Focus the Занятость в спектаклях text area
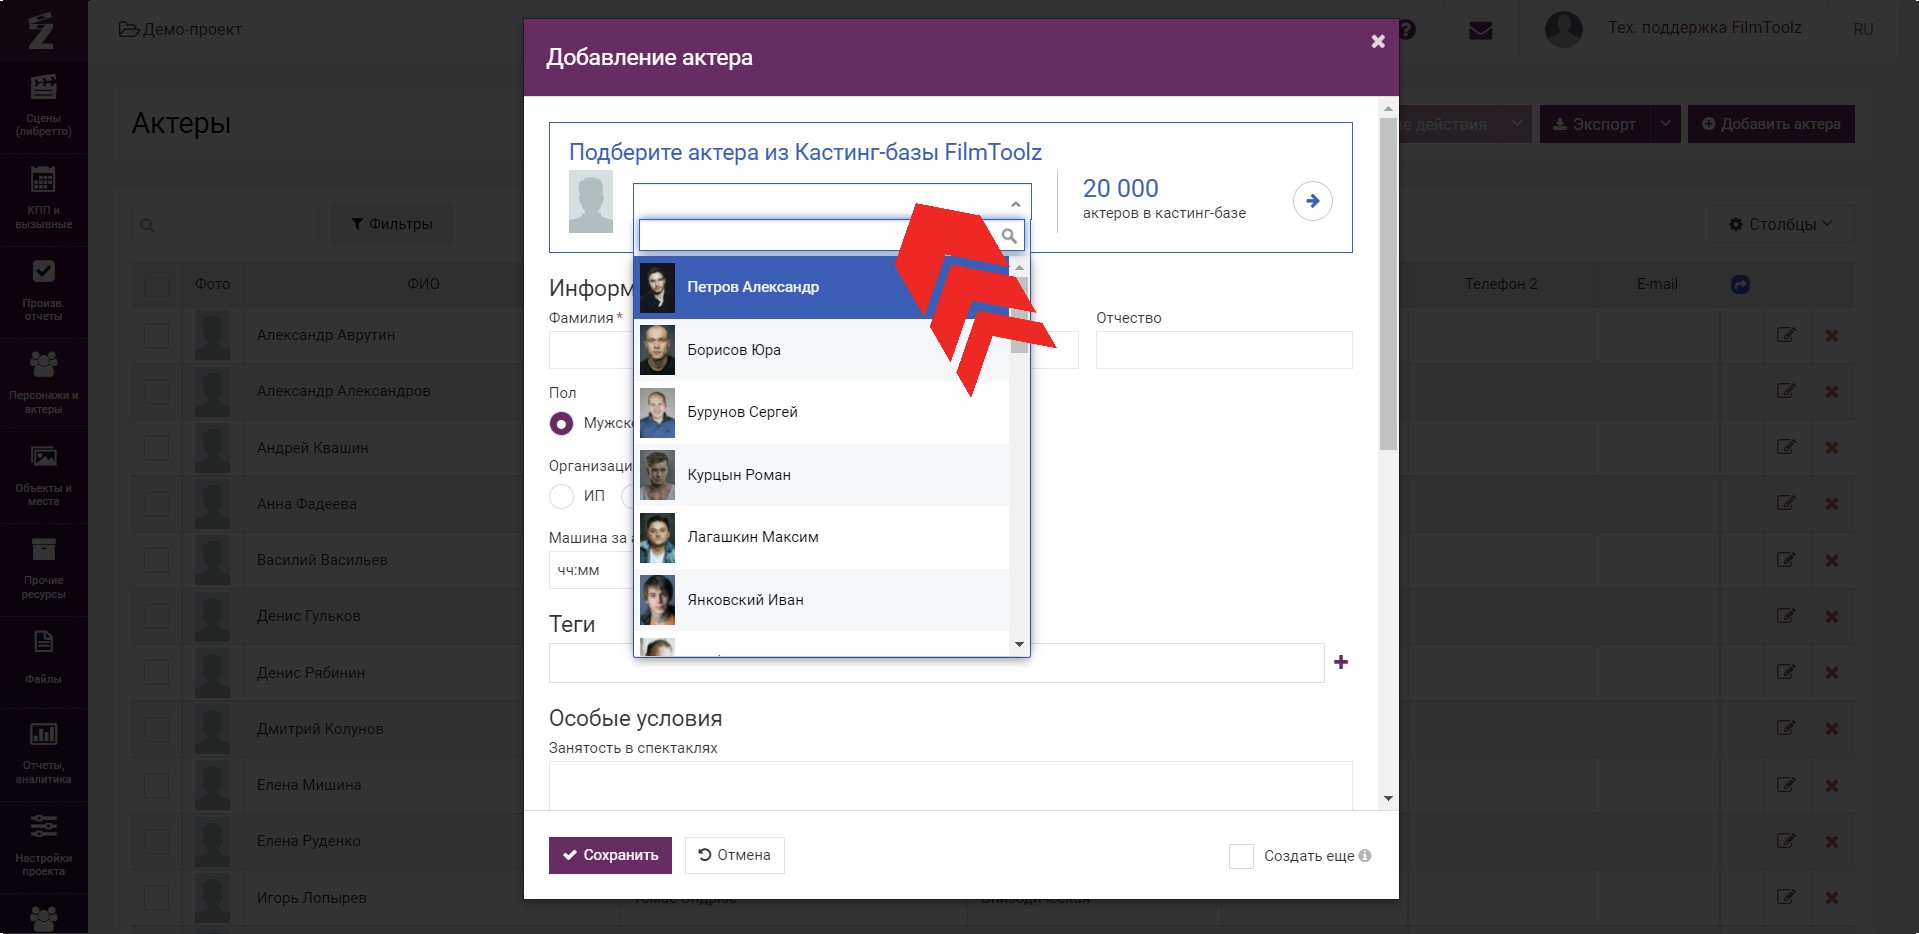This screenshot has height=934, width=1919. click(x=950, y=786)
